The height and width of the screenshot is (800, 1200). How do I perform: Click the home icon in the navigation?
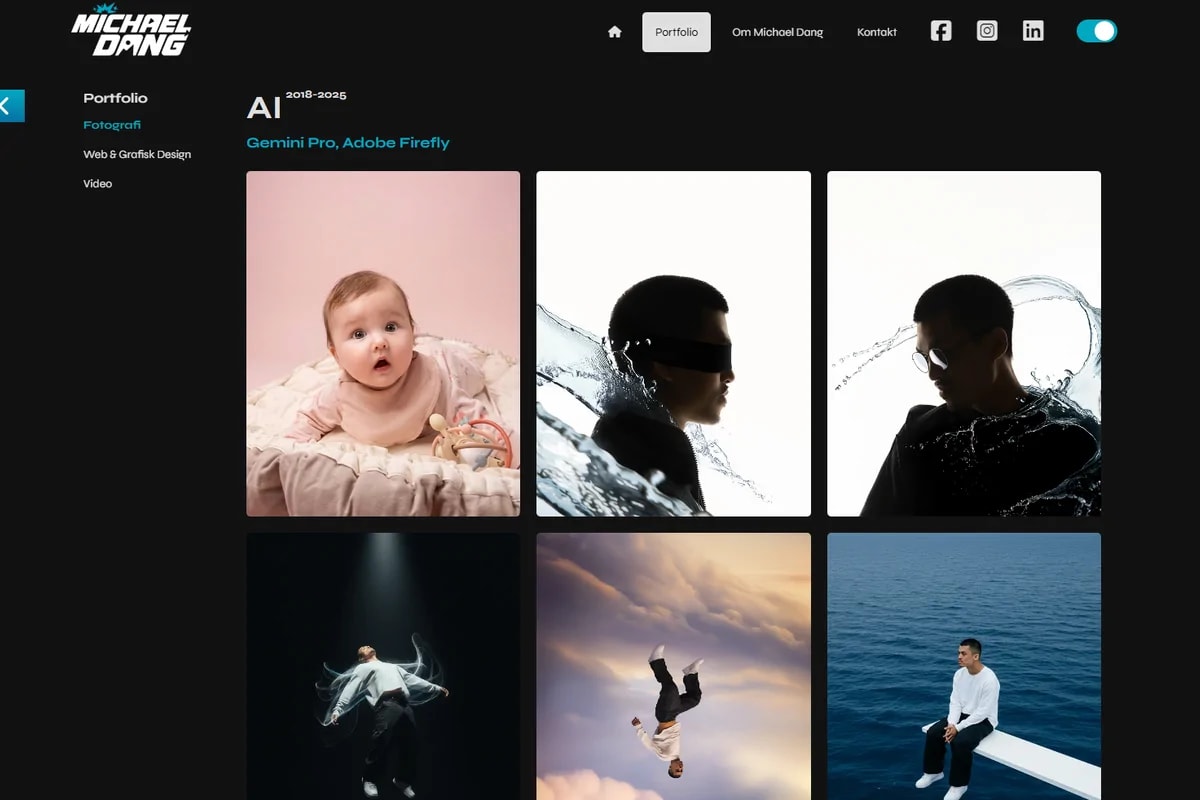pyautogui.click(x=615, y=32)
